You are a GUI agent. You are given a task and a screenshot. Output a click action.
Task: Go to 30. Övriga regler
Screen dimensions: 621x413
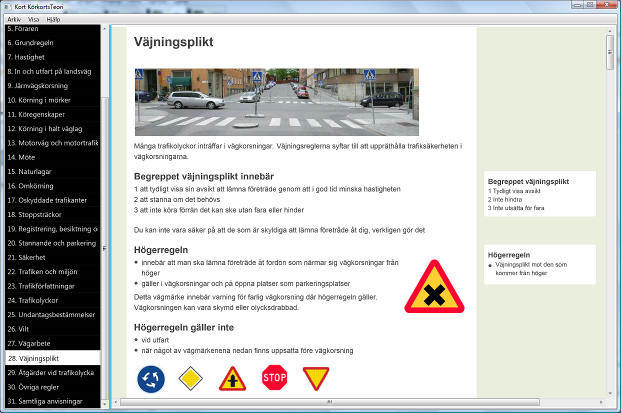point(53,387)
